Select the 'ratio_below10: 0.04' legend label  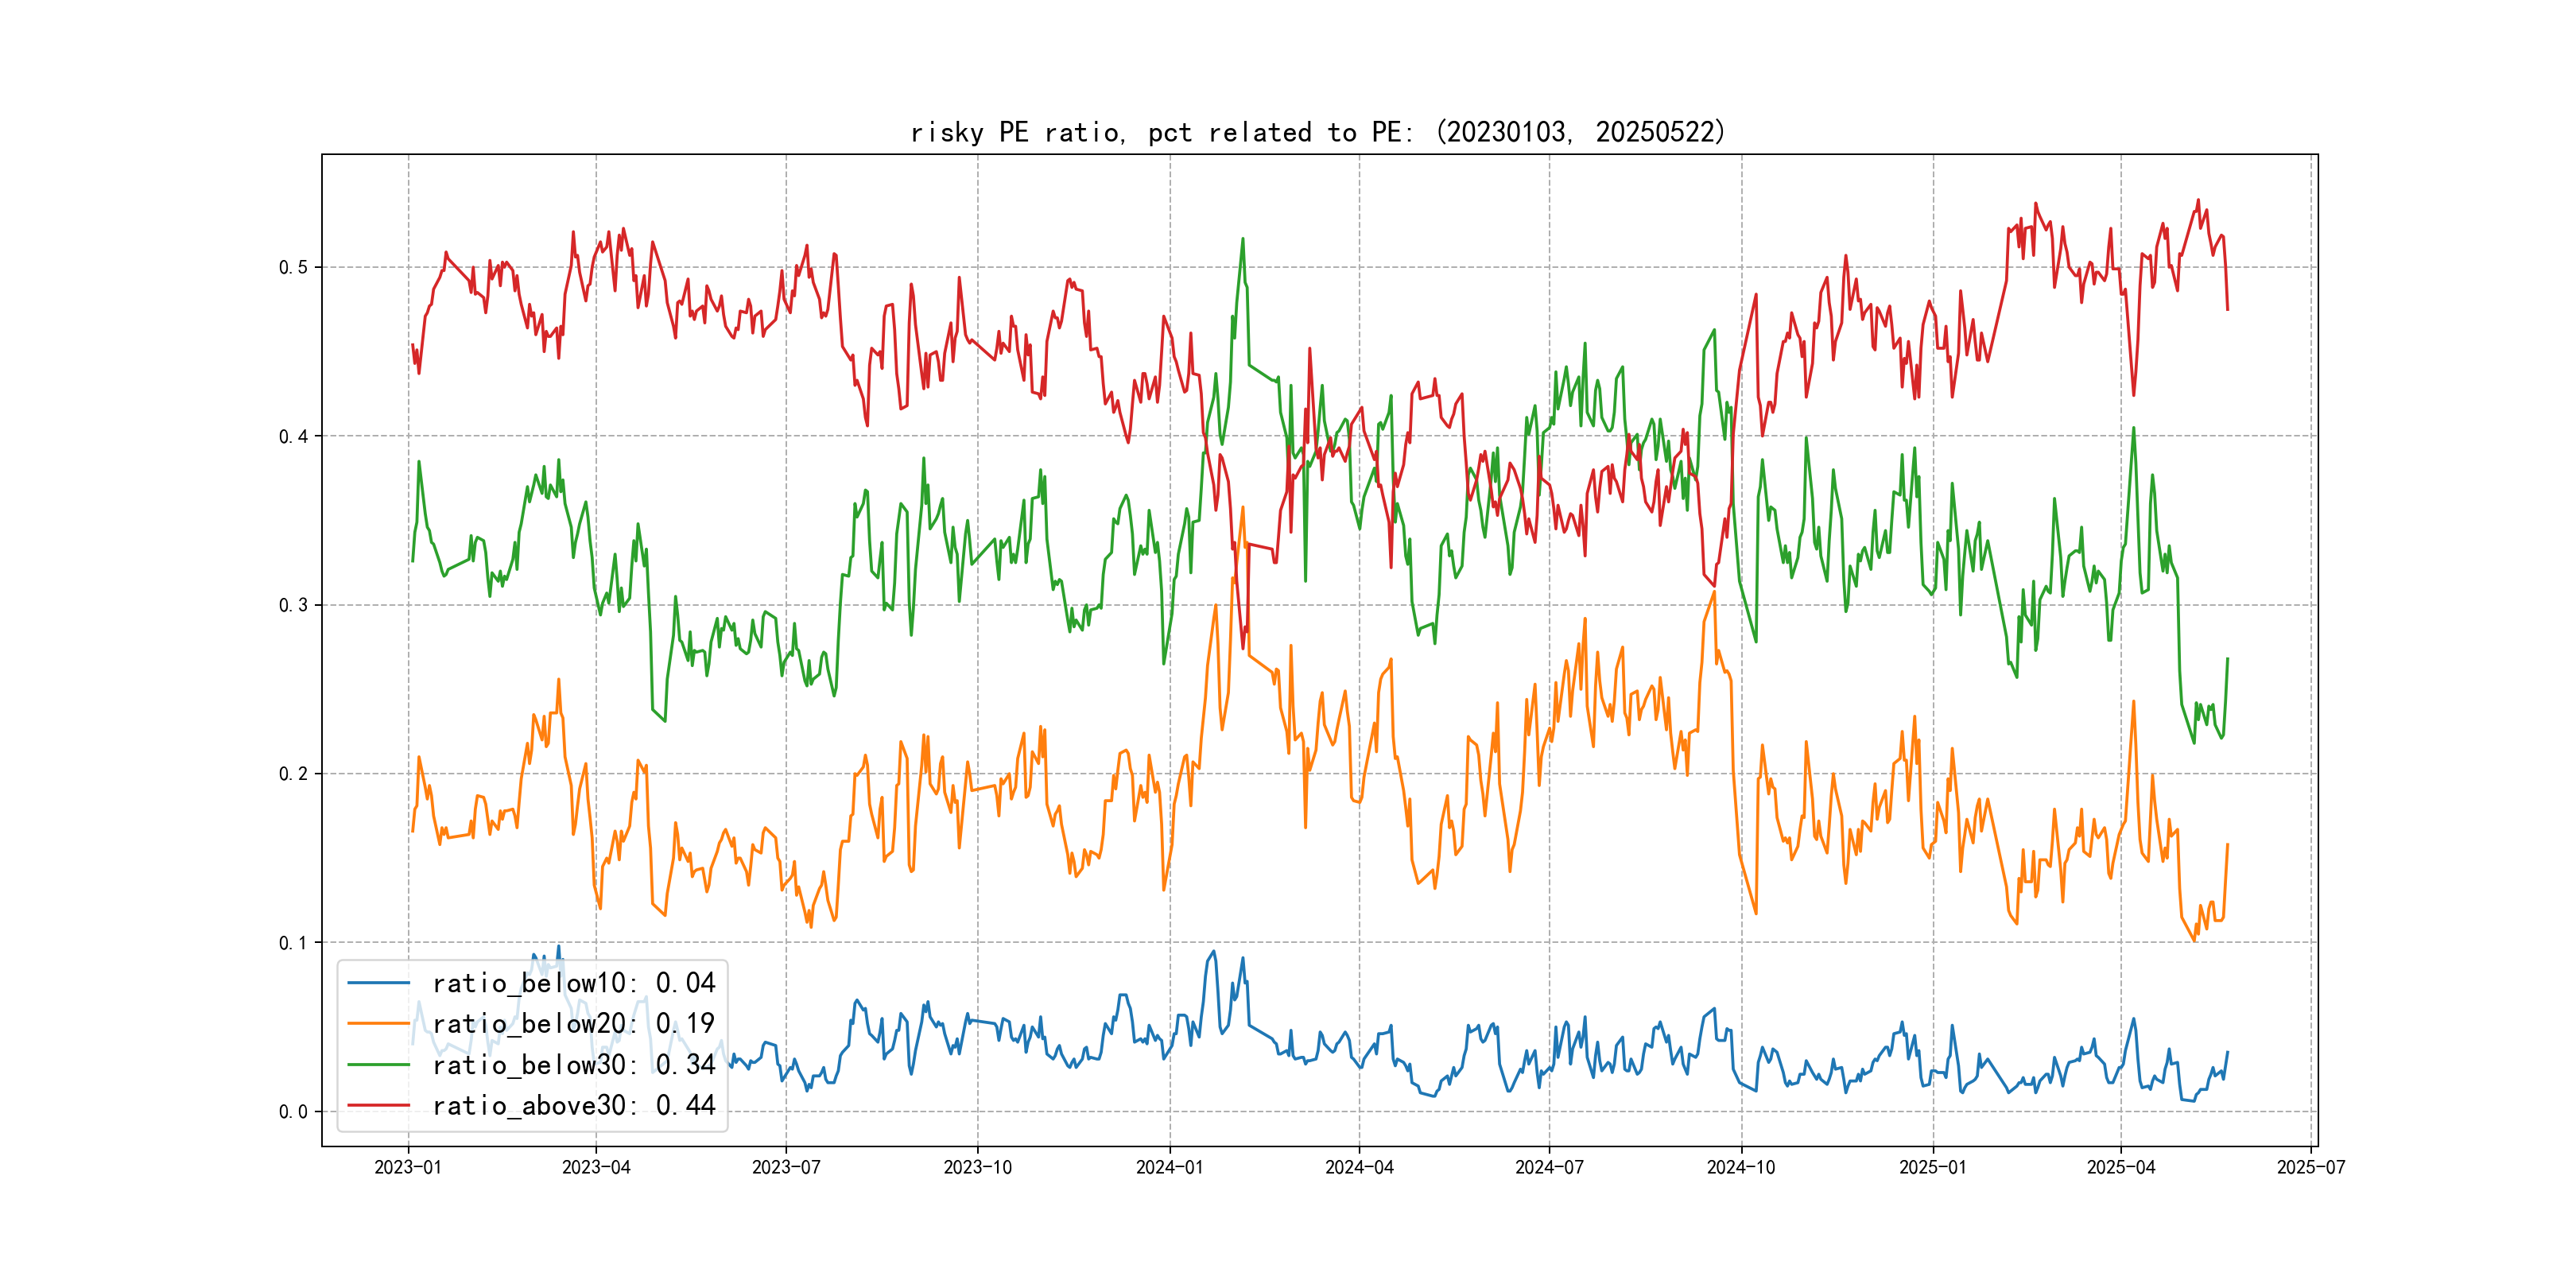(x=573, y=983)
